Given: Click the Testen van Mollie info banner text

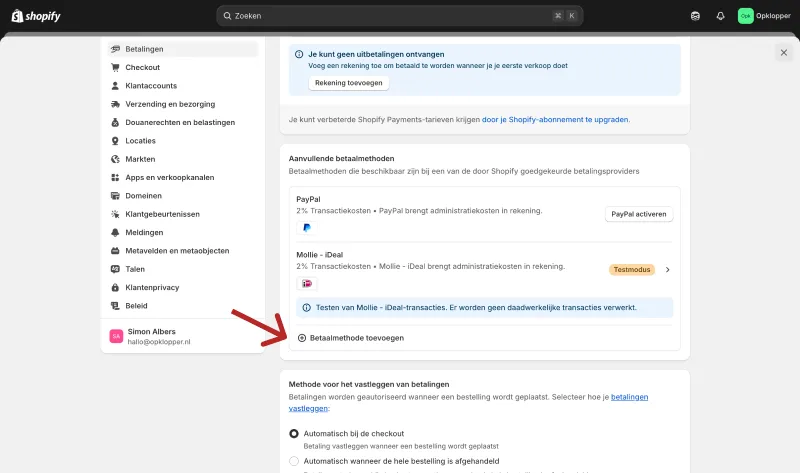Looking at the screenshot, I should coord(476,308).
